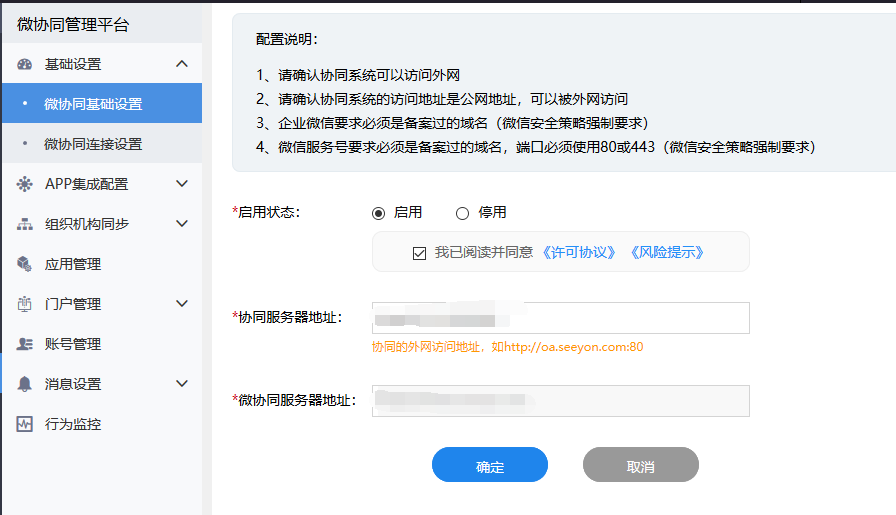Open the 《许可协议》 link

578,252
